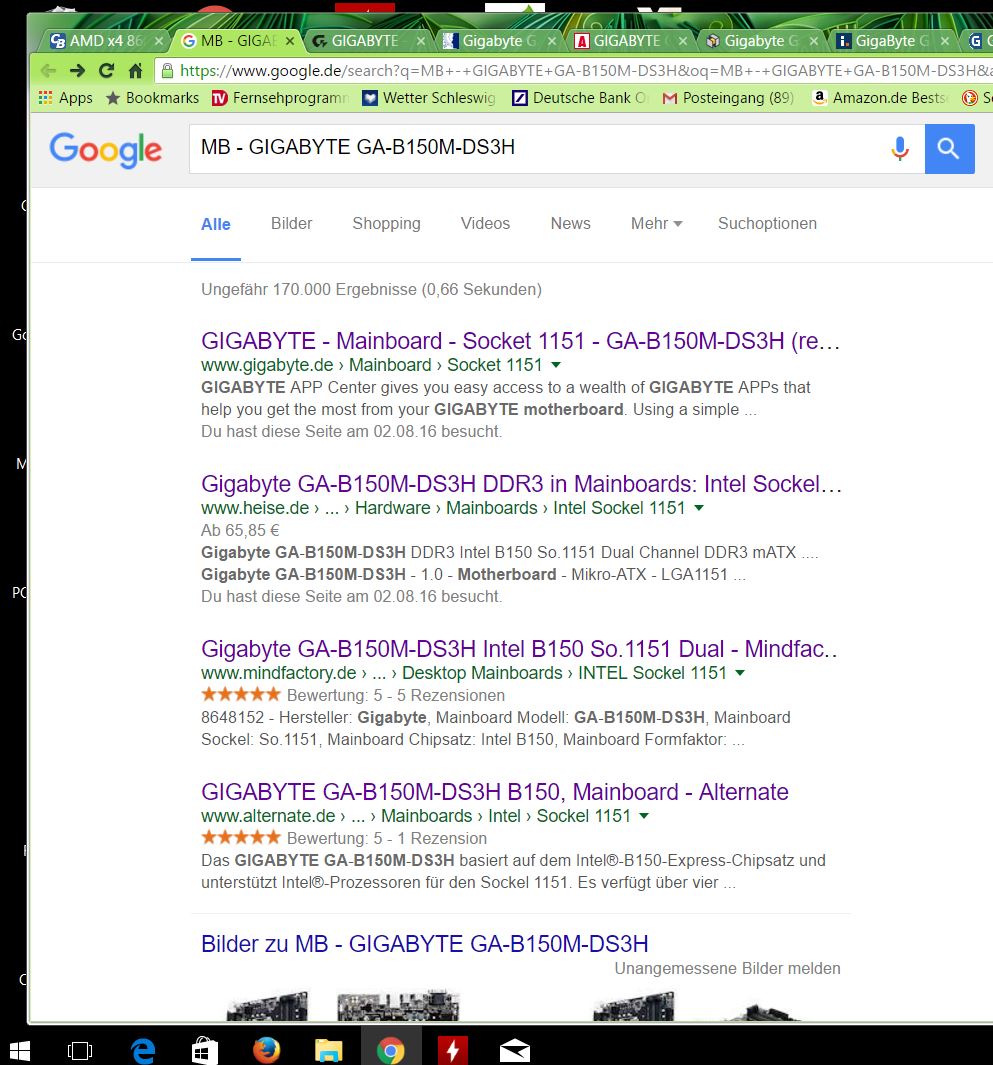Expand the Mehr dropdown menu
Viewport: 993px width, 1065px height.
[x=656, y=223]
